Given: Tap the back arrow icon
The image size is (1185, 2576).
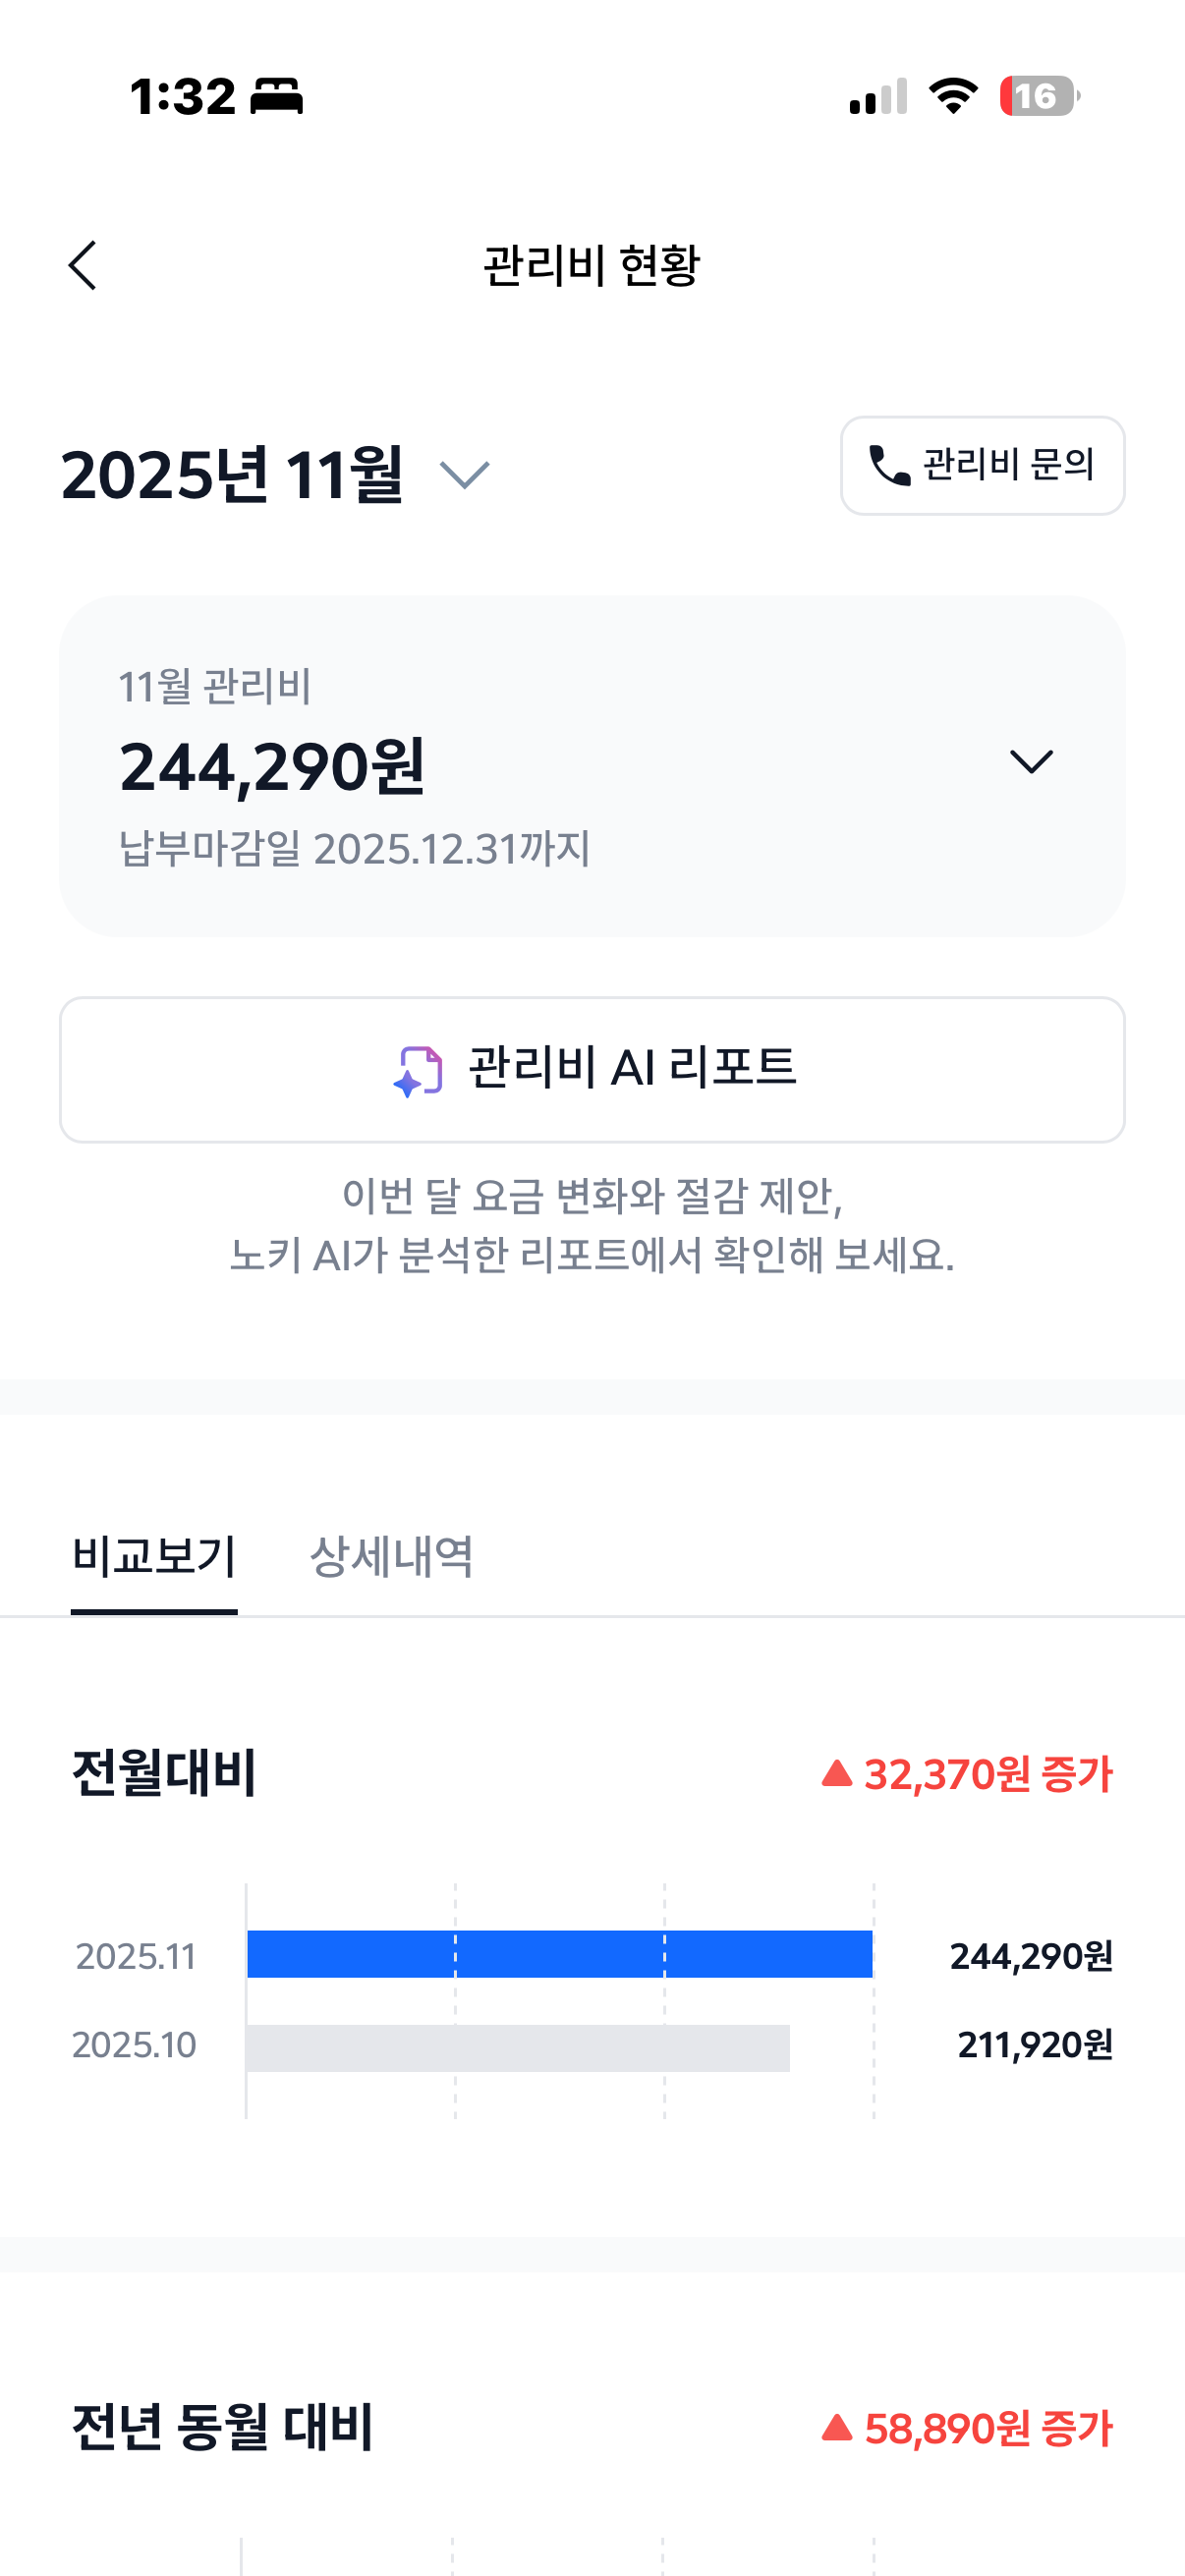Looking at the screenshot, I should [x=83, y=265].
